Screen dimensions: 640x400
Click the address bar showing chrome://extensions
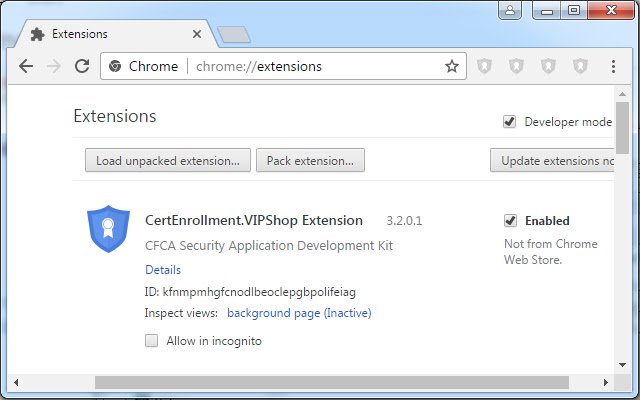pyautogui.click(x=283, y=66)
